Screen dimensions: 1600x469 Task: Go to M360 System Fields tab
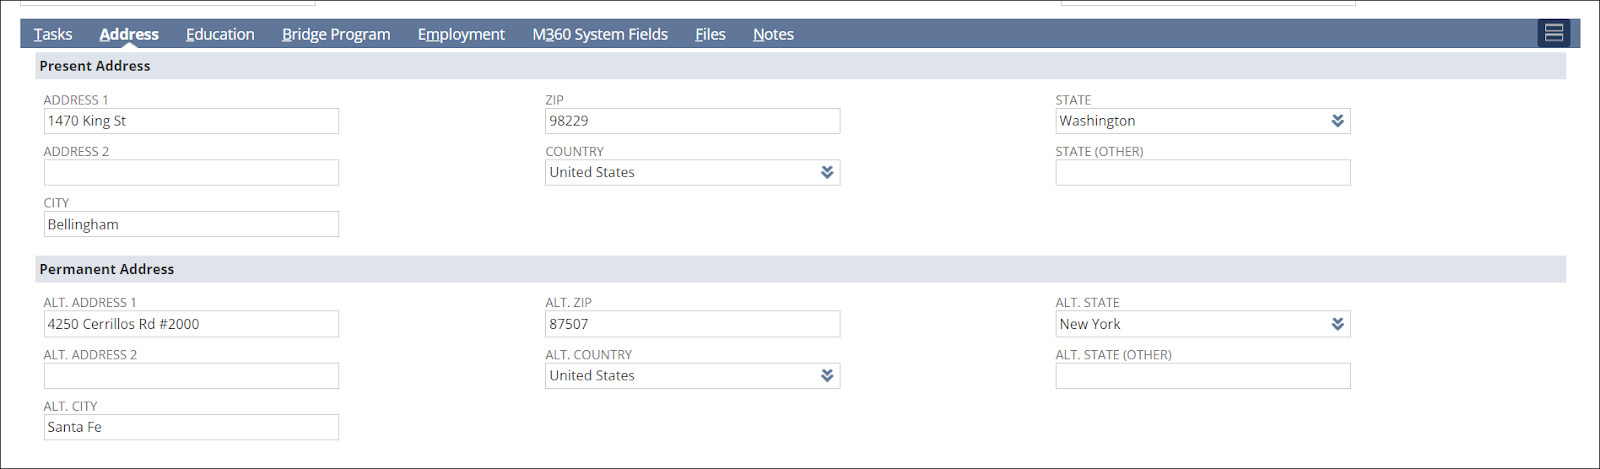pos(600,34)
